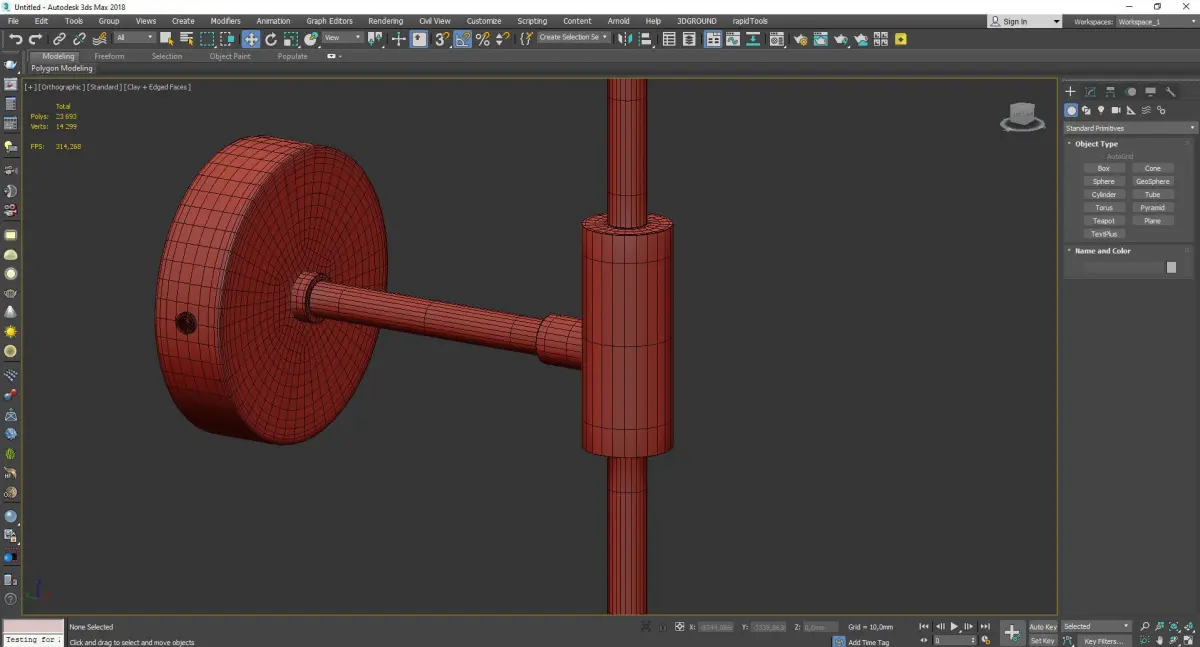Open the selection filter All dropdown
This screenshot has width=1200, height=647.
point(134,38)
